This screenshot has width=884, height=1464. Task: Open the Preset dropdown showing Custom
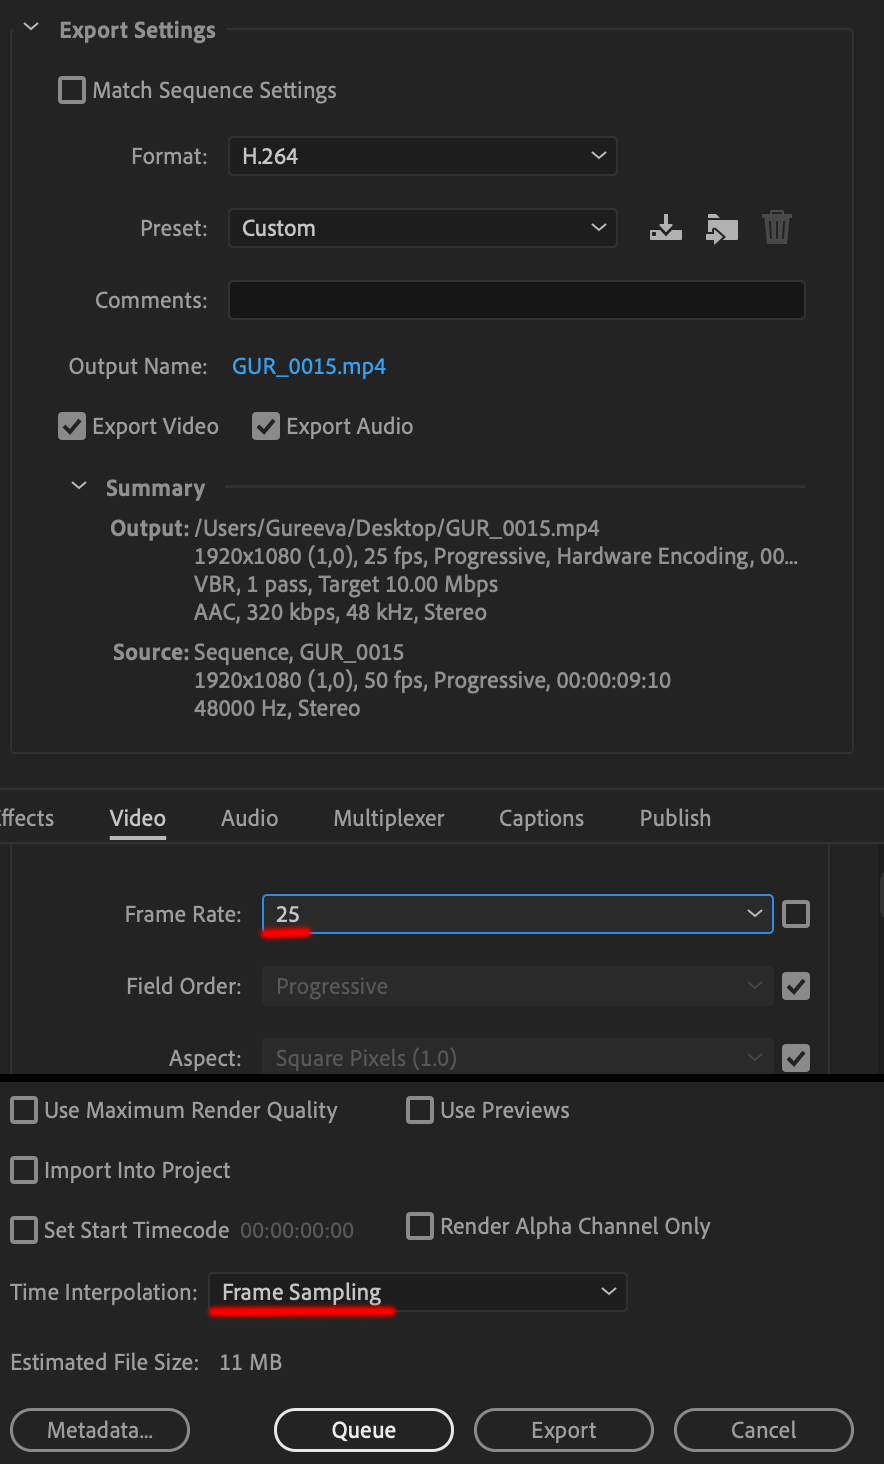[x=422, y=228]
